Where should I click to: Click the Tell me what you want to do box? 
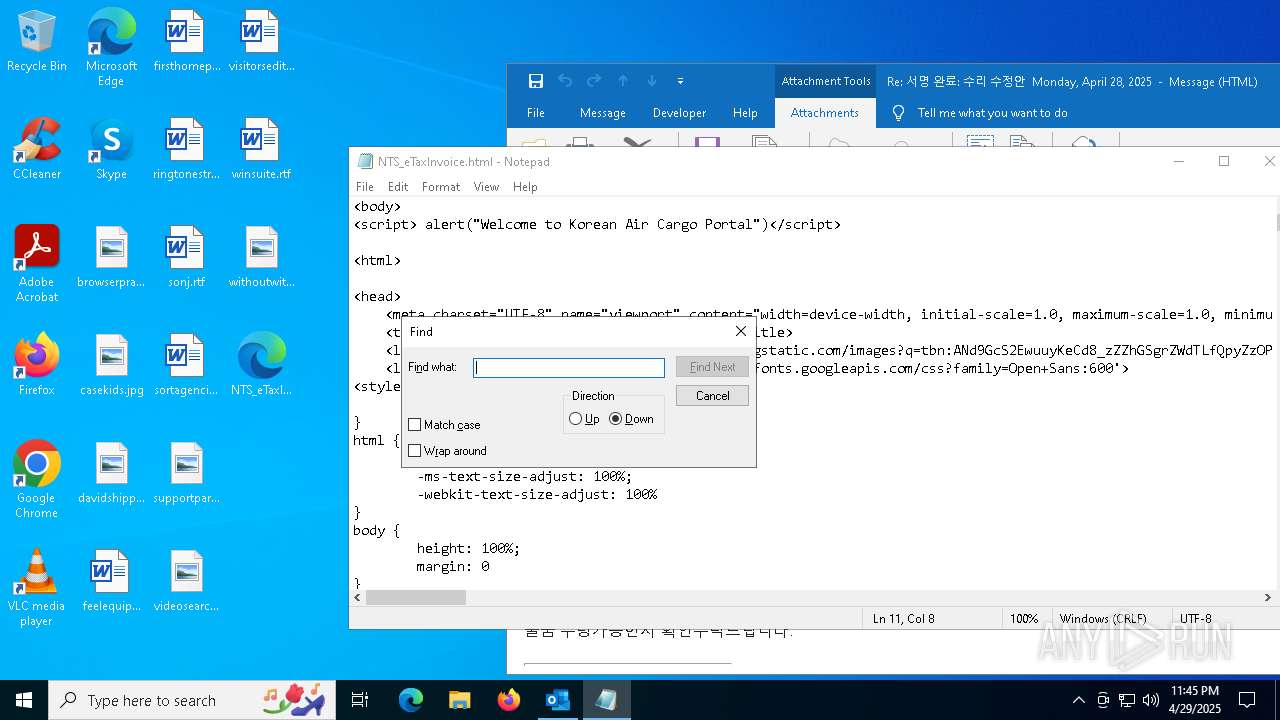992,113
